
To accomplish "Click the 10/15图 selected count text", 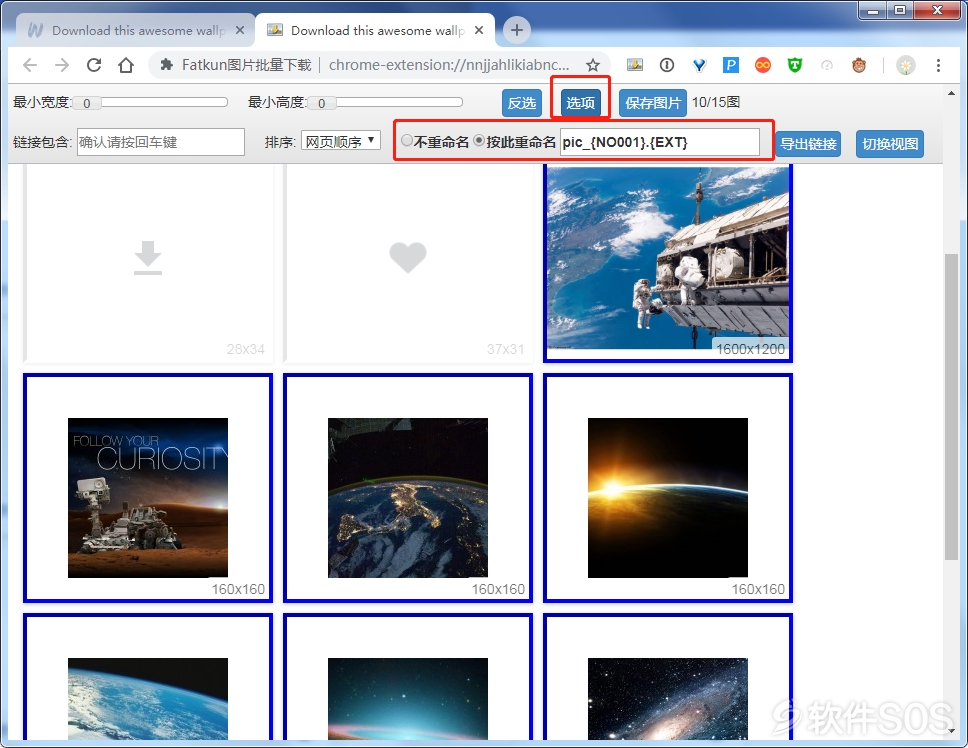I will click(x=716, y=102).
